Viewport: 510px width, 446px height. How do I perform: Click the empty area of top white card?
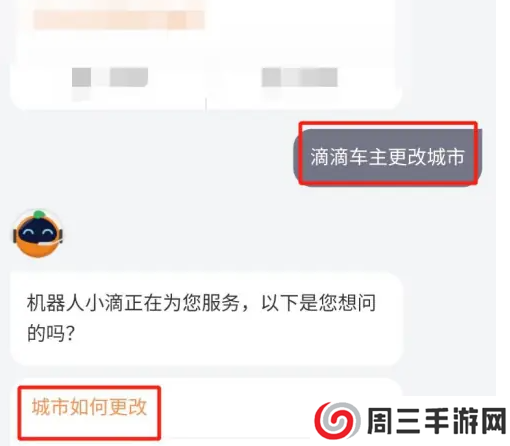300,33
